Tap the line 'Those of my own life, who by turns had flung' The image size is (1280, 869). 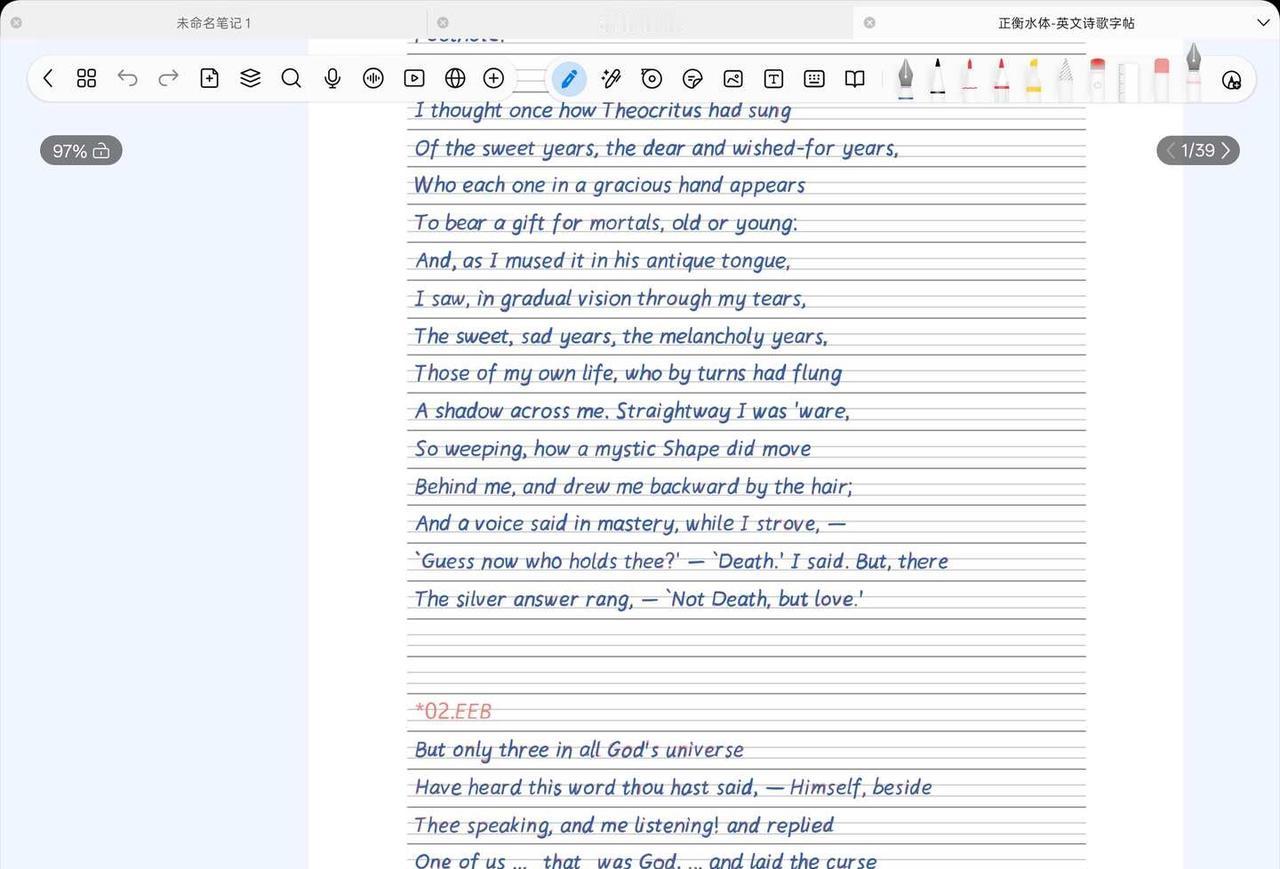coord(628,373)
